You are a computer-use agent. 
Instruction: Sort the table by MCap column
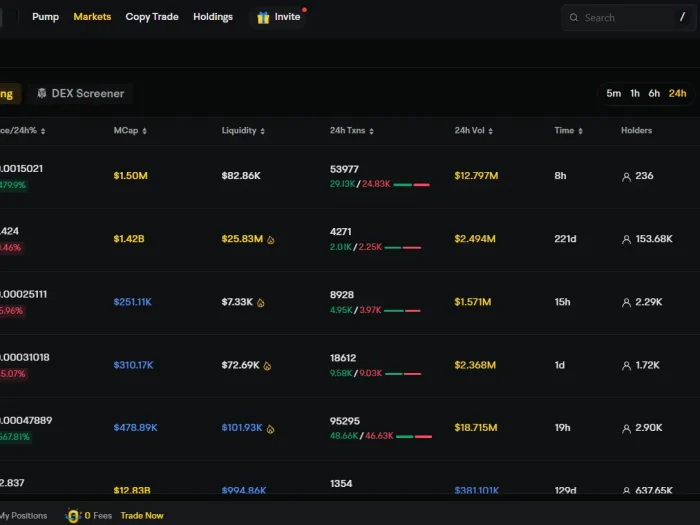click(131, 130)
